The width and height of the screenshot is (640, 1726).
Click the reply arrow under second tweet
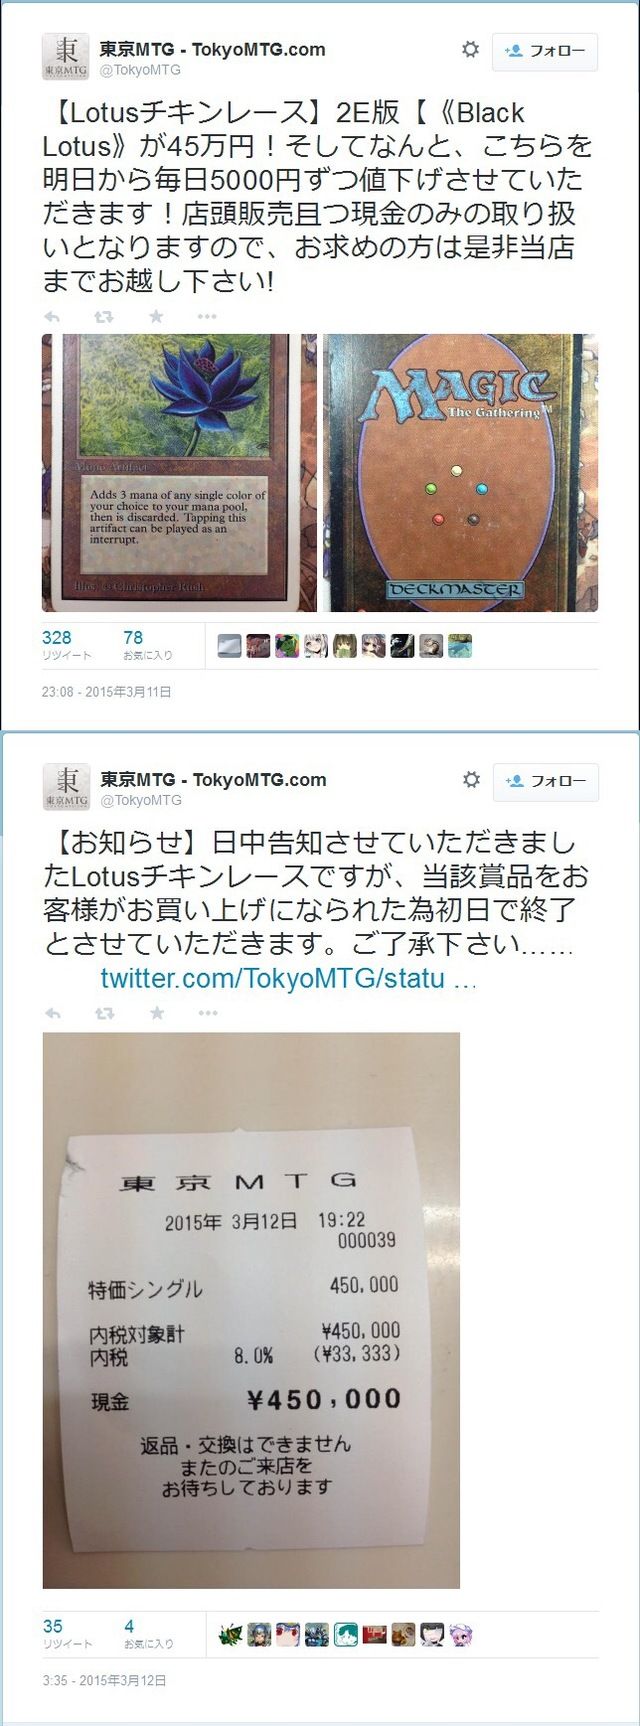point(53,1013)
